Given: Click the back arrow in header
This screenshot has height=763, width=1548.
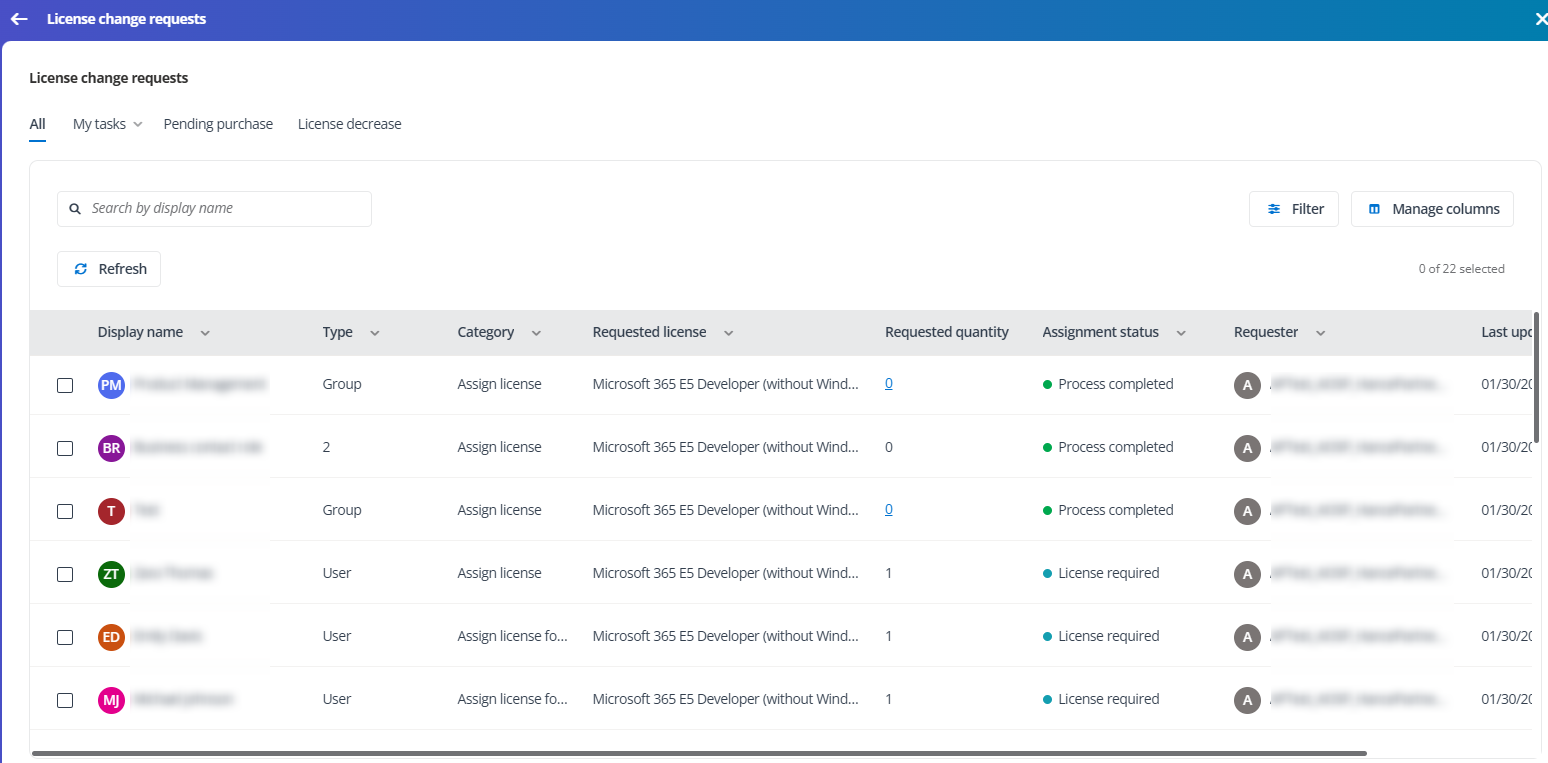Looking at the screenshot, I should [x=19, y=19].
